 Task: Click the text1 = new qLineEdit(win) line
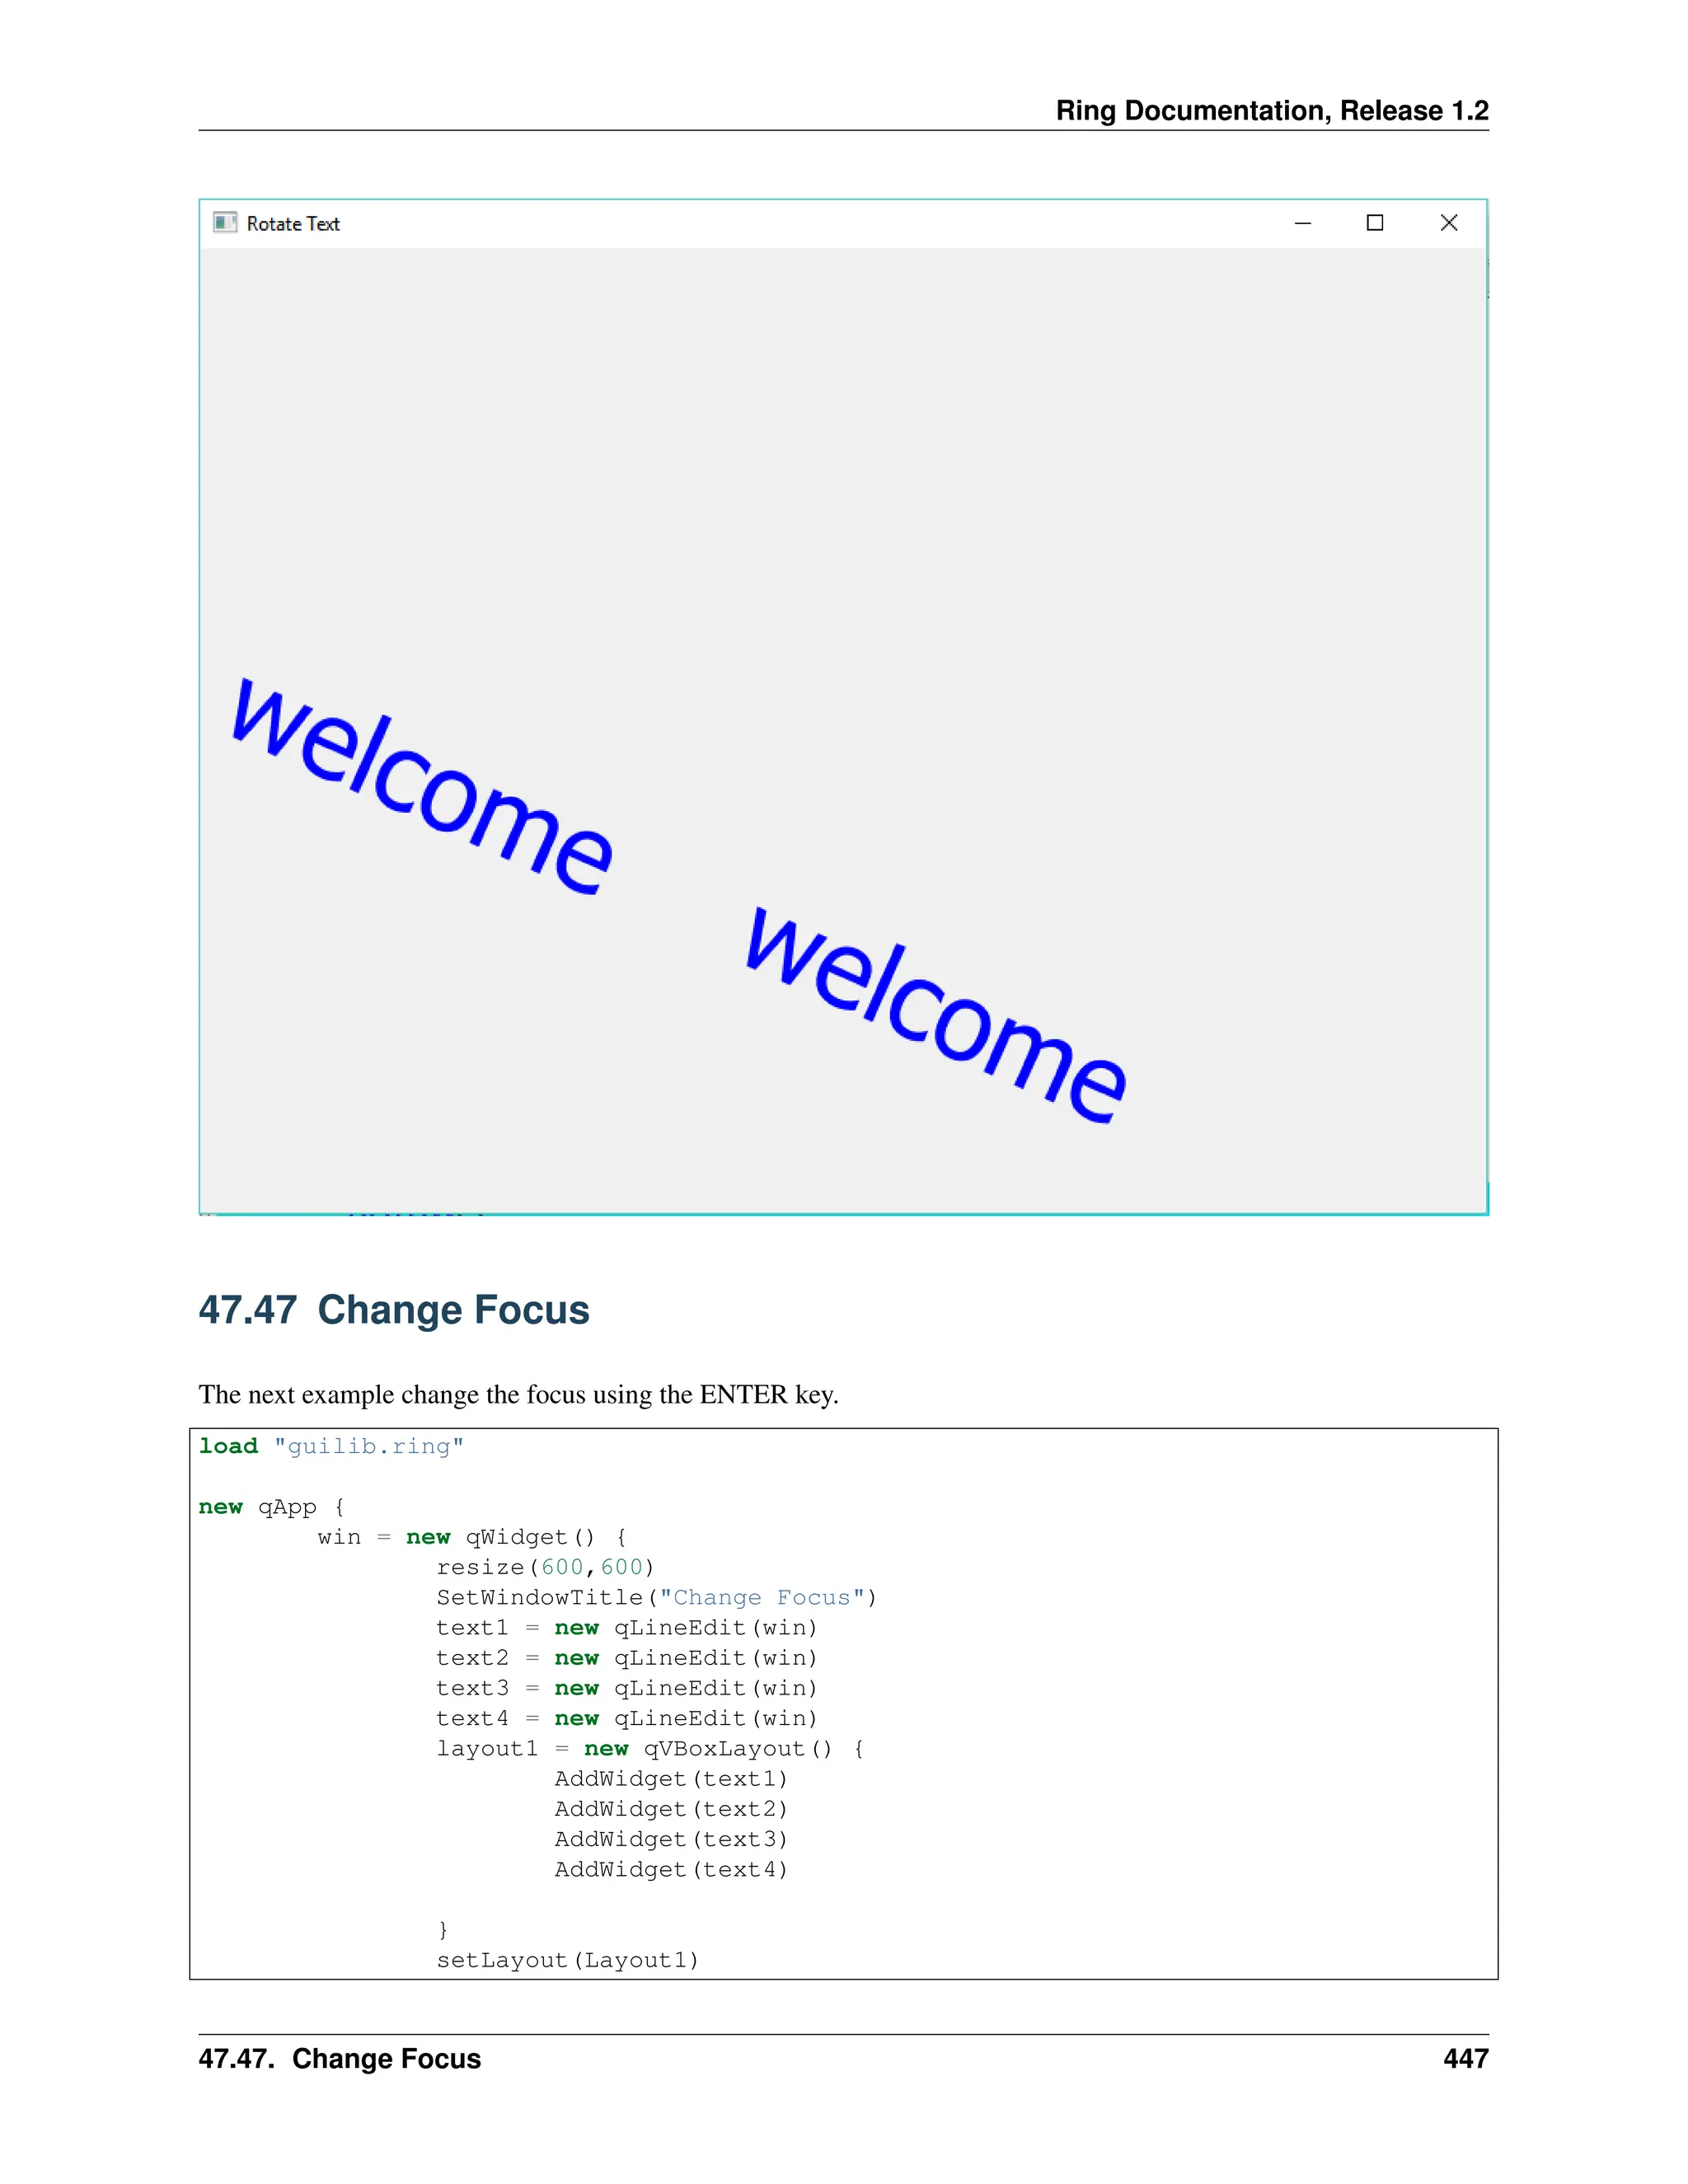(x=626, y=1627)
